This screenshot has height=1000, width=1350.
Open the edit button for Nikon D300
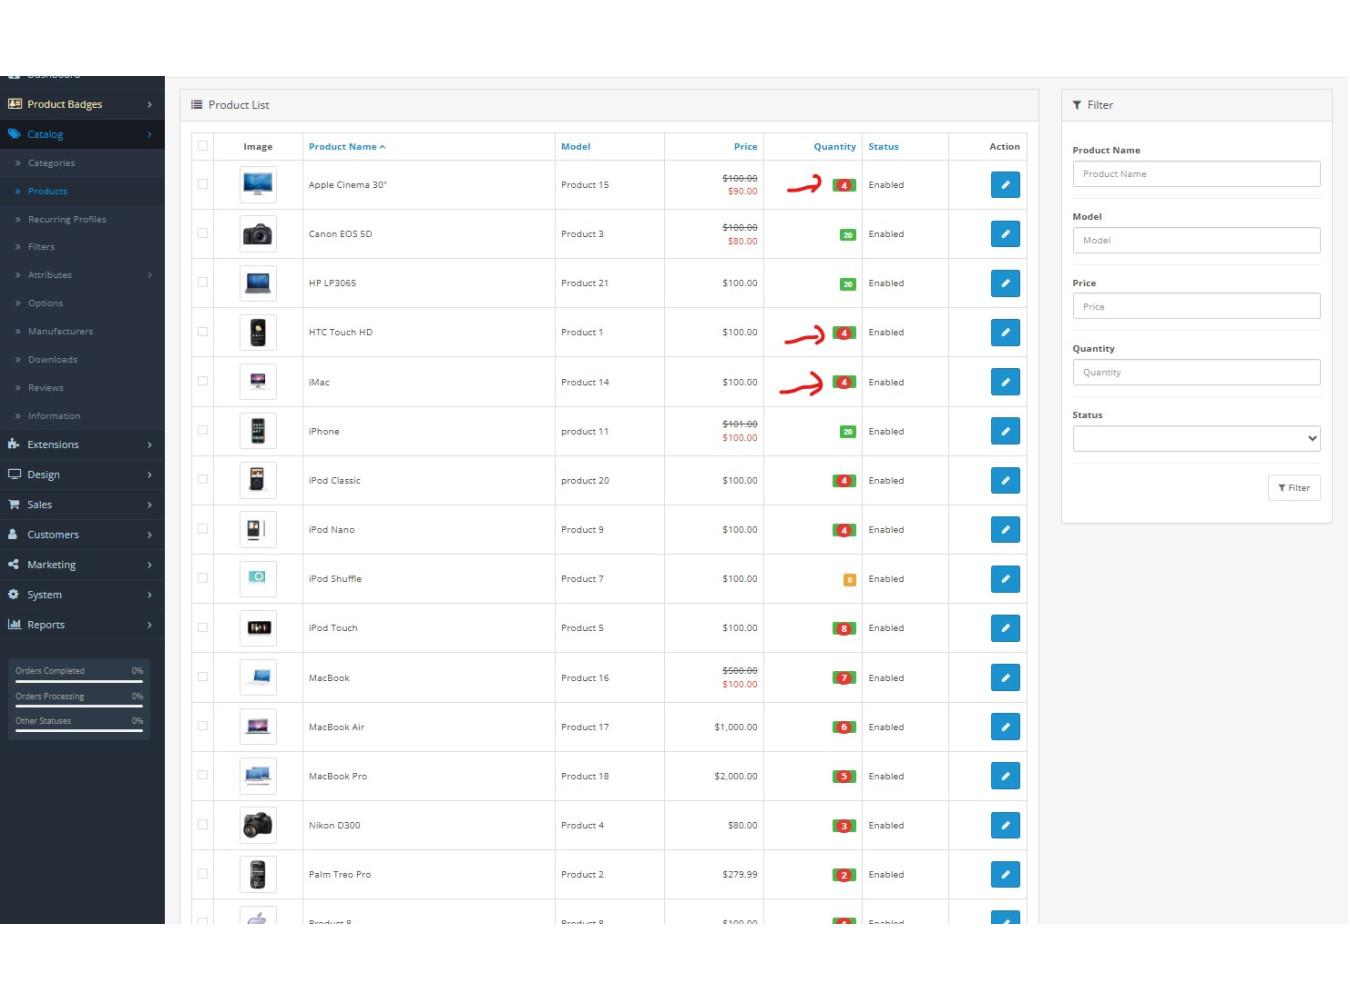(x=1004, y=825)
